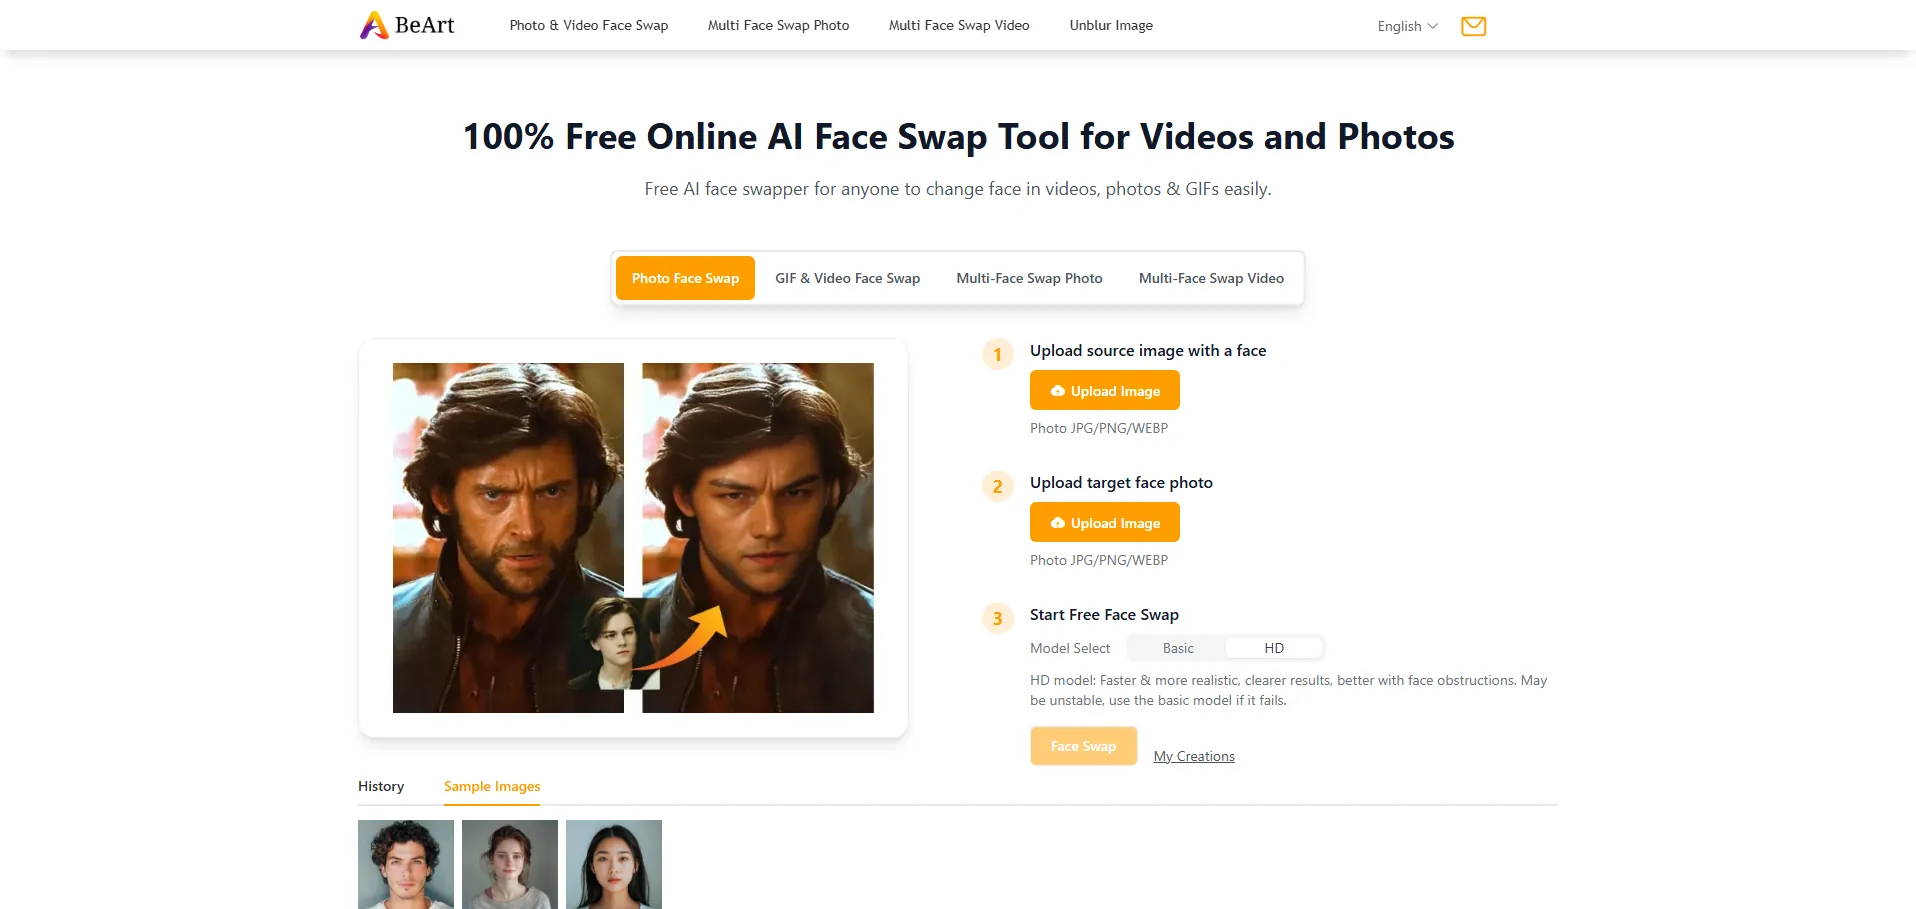Click step 3 number badge
Image resolution: width=1916 pixels, height=909 pixels.
(x=997, y=619)
